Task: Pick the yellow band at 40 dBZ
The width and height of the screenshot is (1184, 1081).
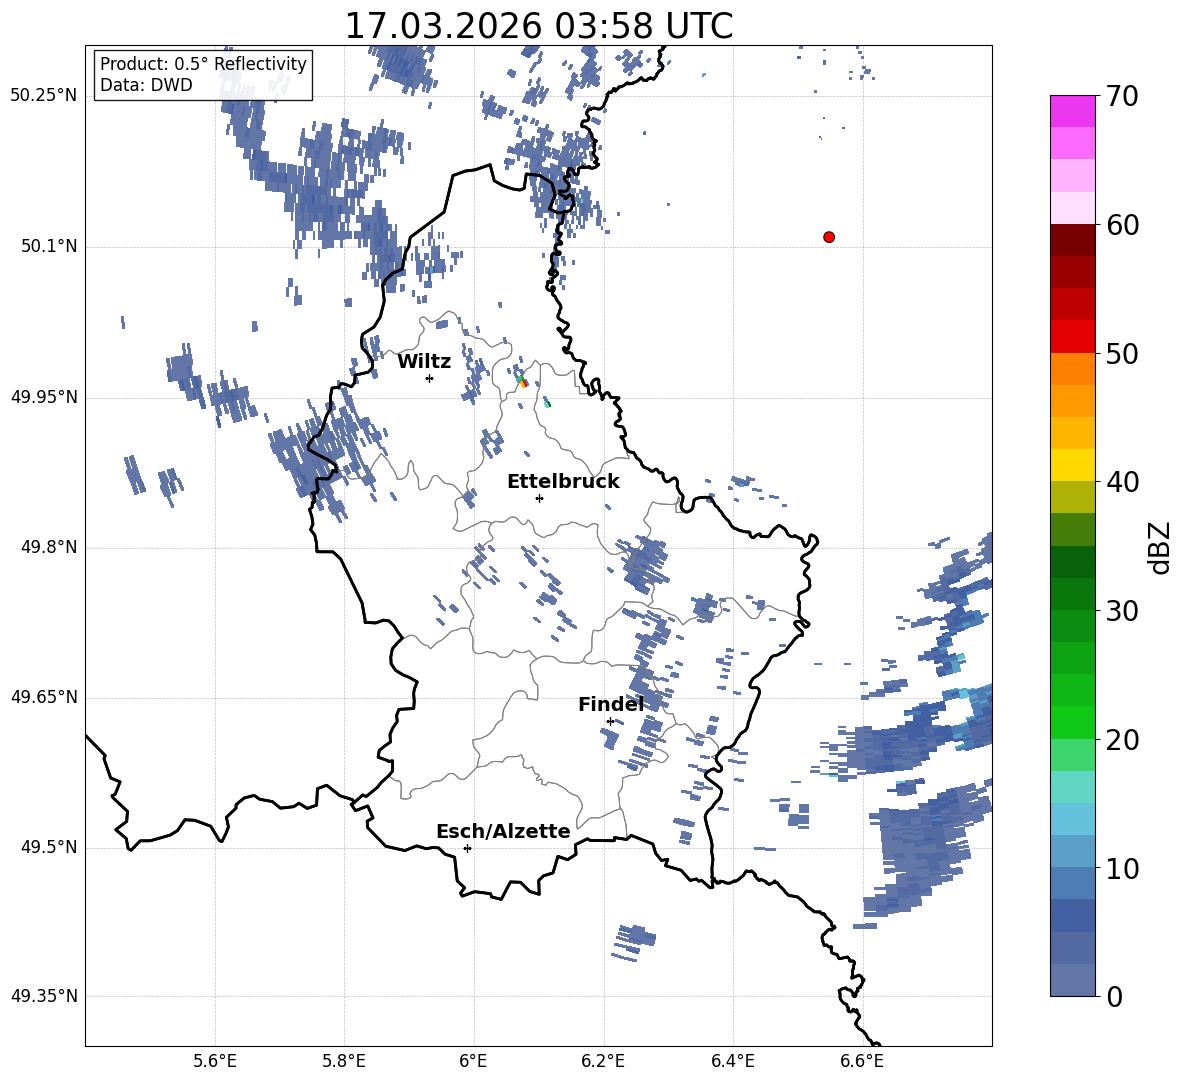Action: pyautogui.click(x=1073, y=466)
